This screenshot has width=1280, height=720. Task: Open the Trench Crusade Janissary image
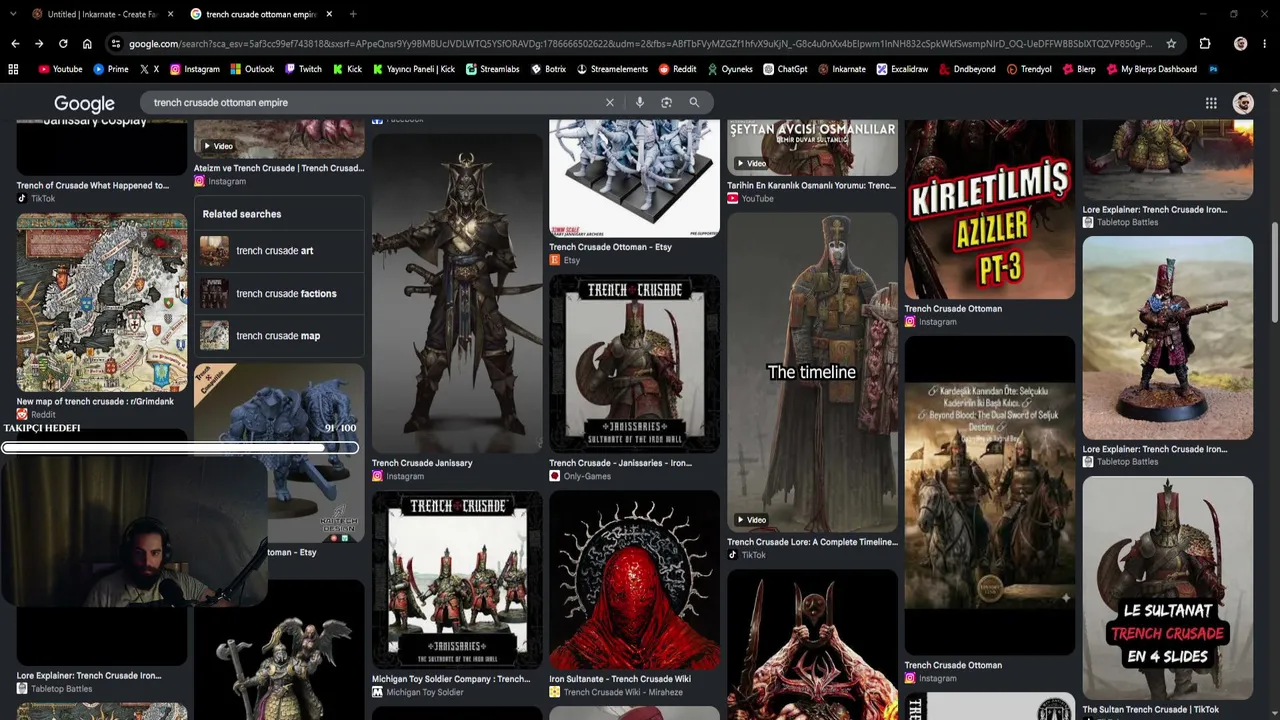pos(457,293)
